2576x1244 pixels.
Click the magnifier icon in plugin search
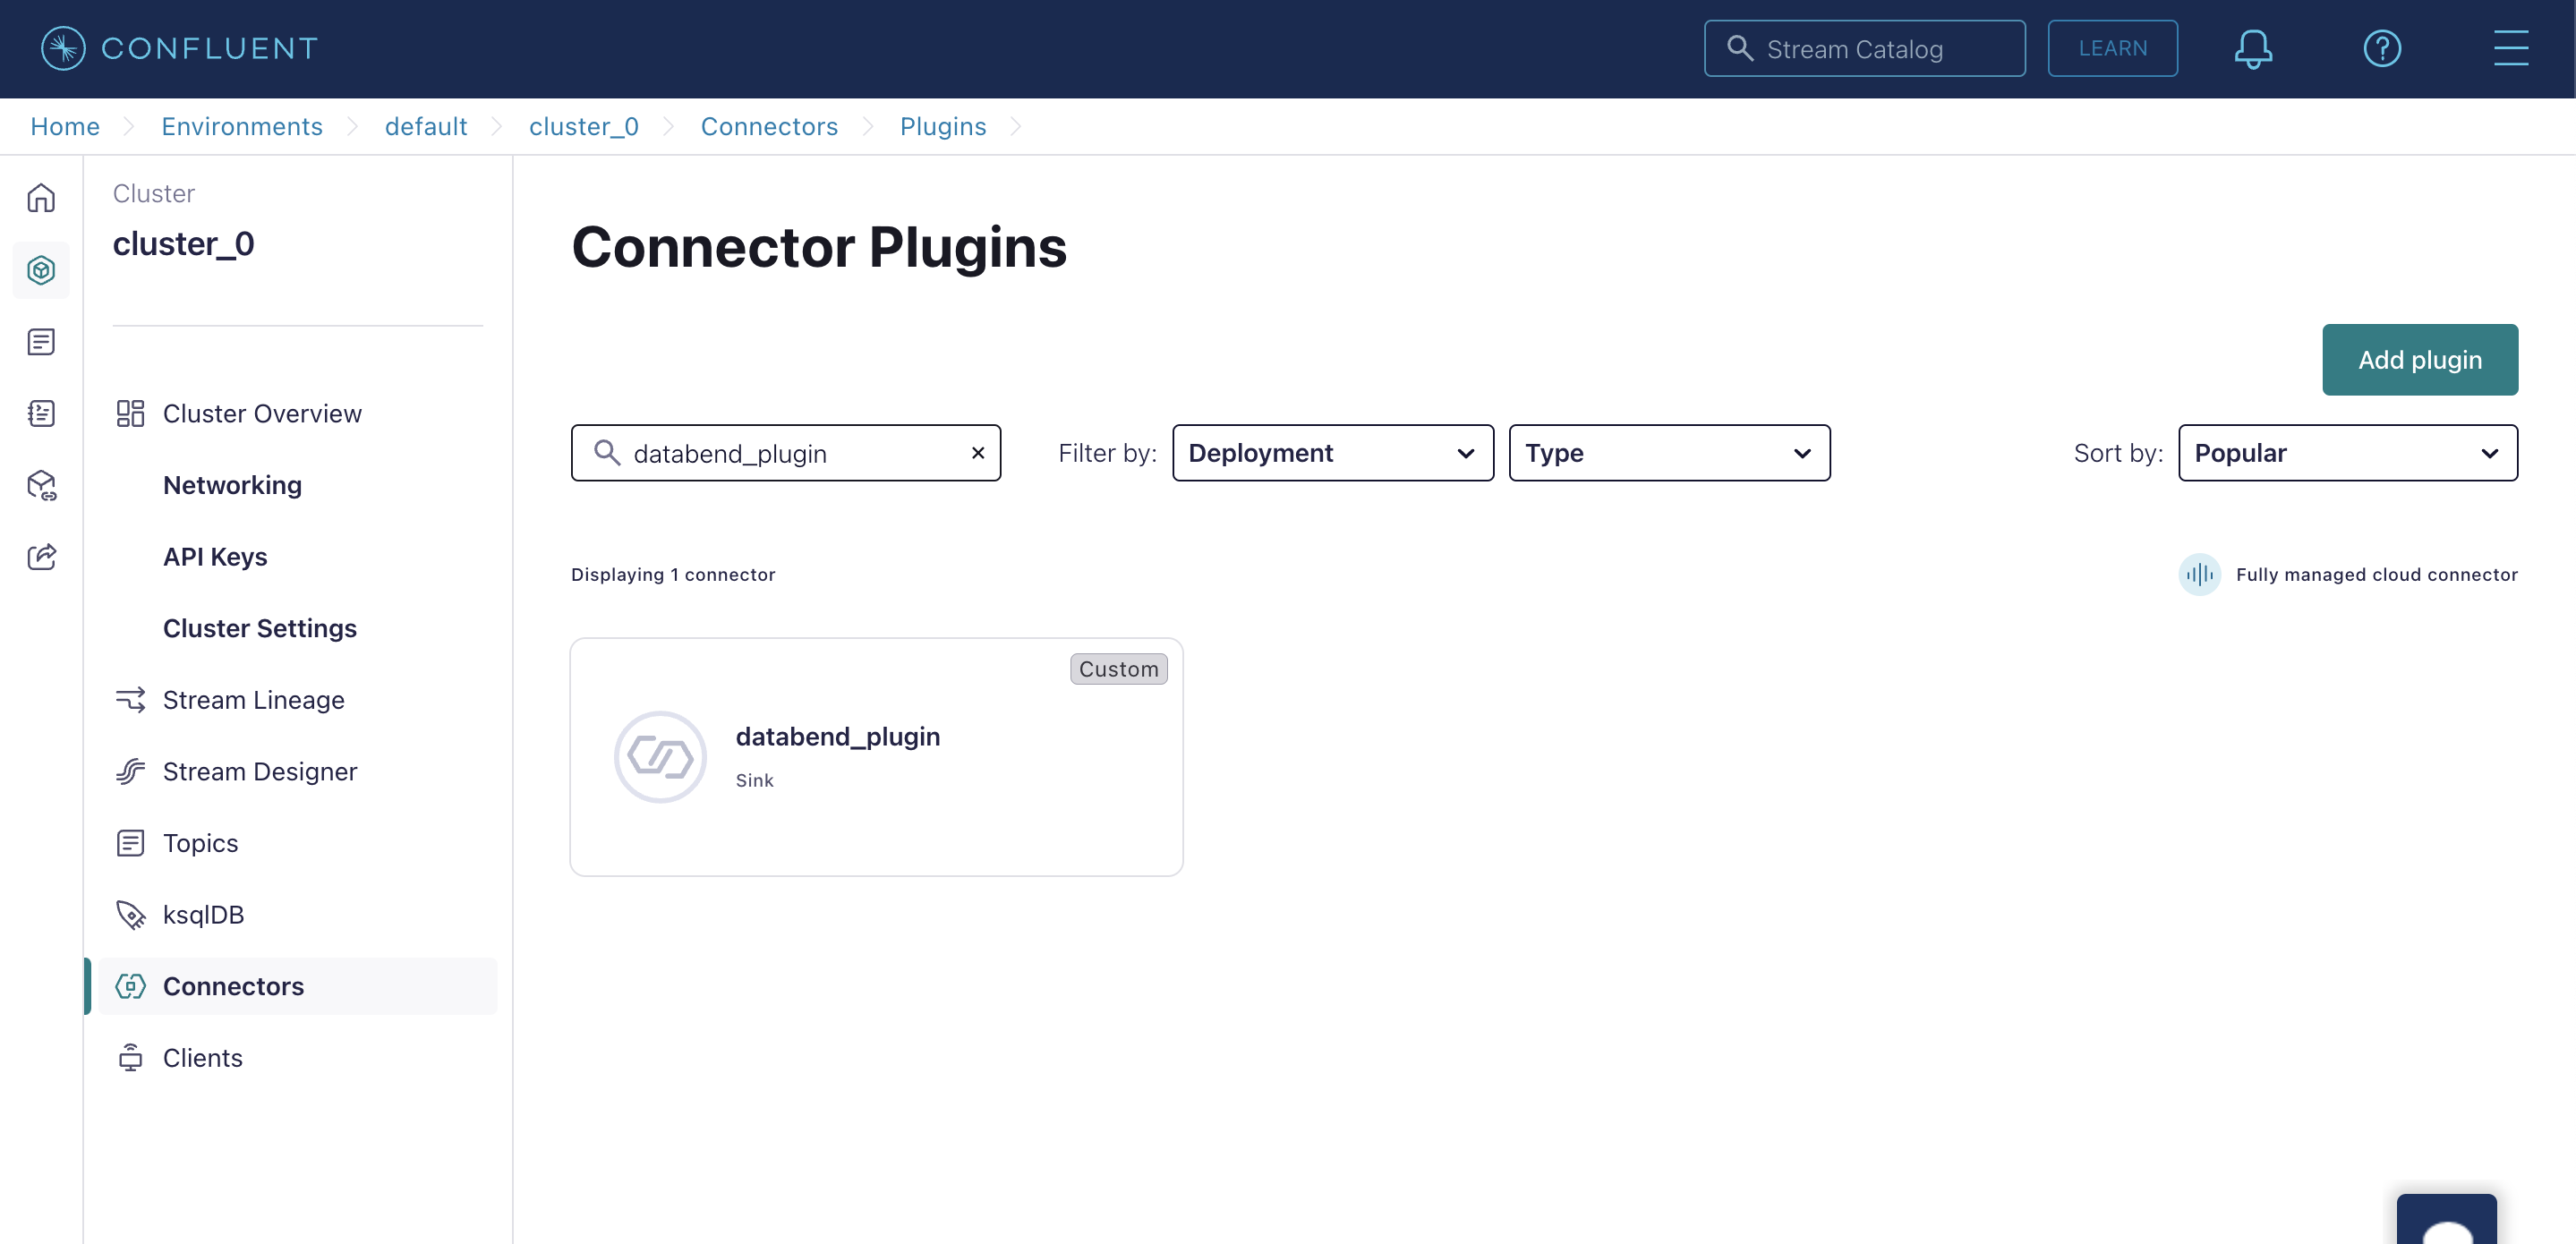tap(607, 453)
